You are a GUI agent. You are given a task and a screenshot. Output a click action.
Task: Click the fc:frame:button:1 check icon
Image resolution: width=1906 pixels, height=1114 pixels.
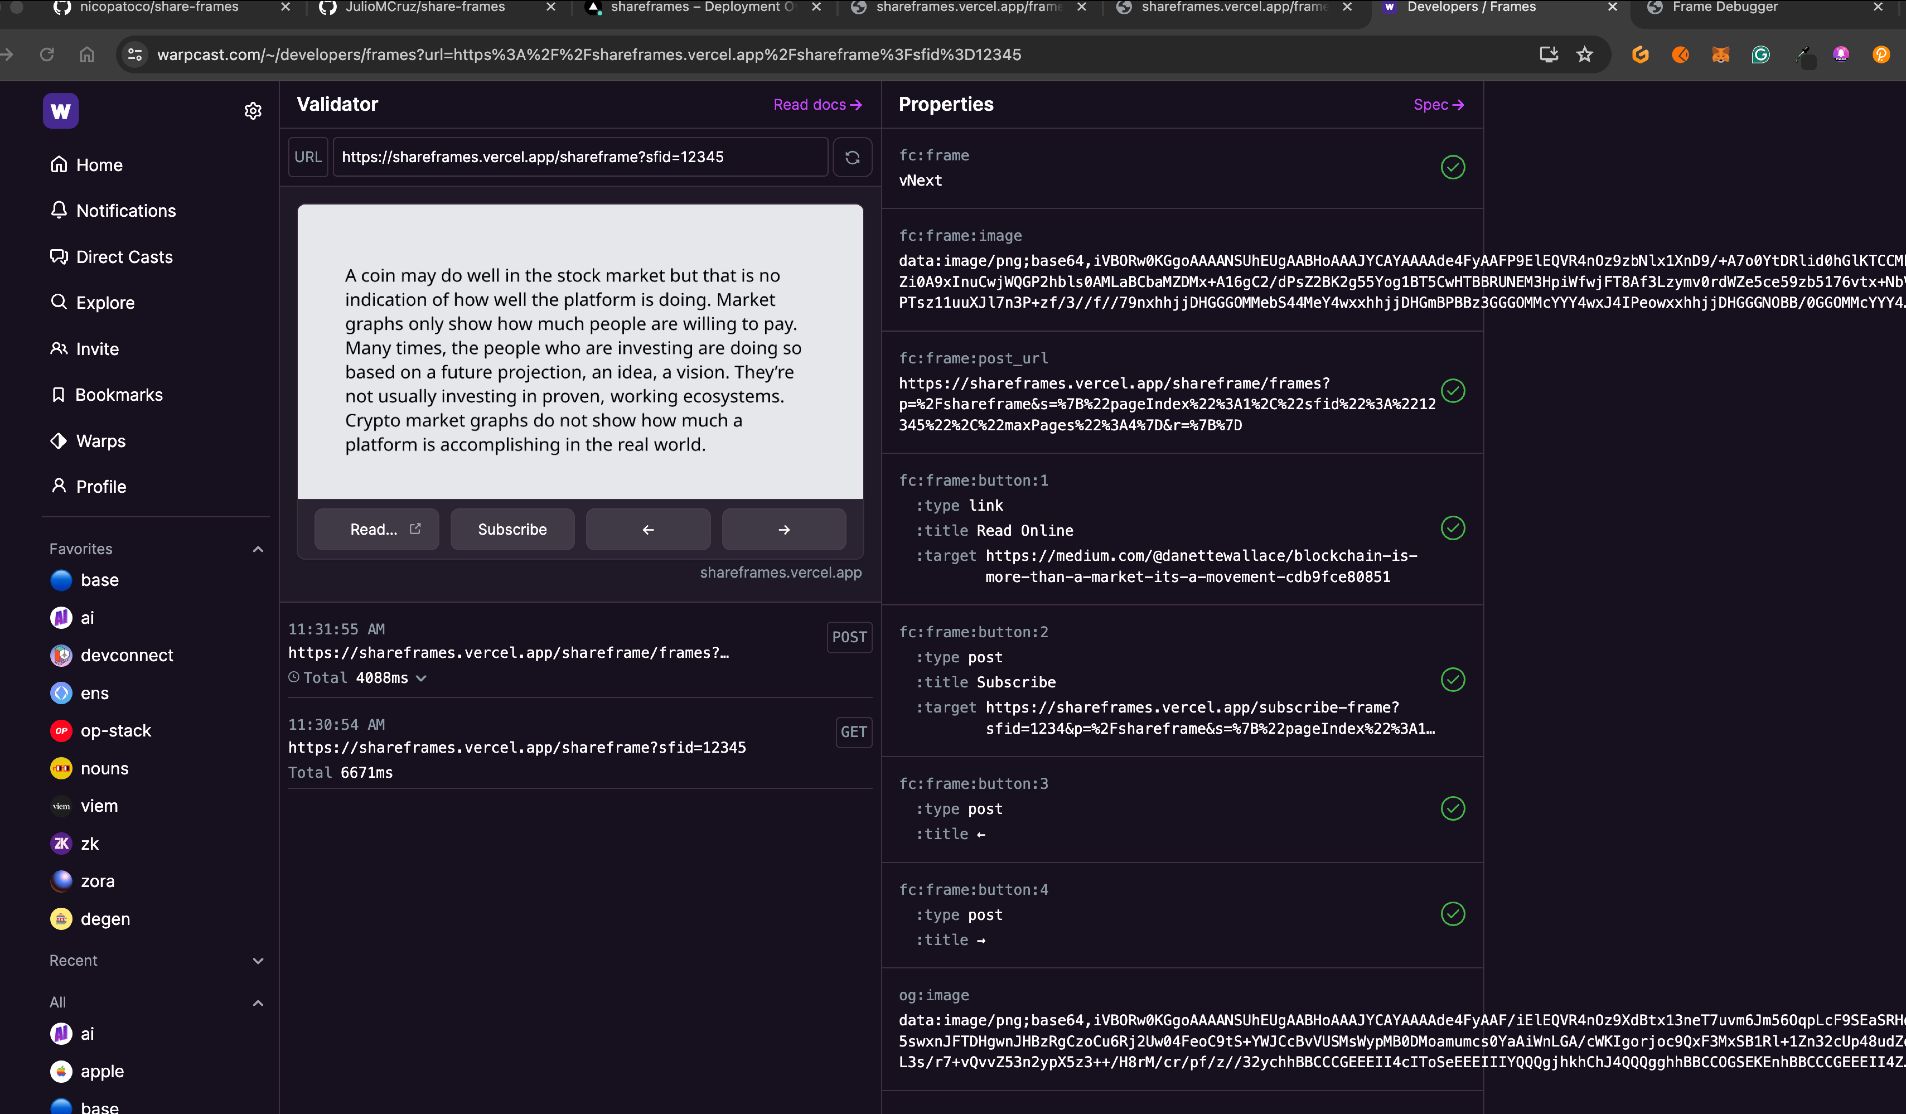tap(1453, 528)
